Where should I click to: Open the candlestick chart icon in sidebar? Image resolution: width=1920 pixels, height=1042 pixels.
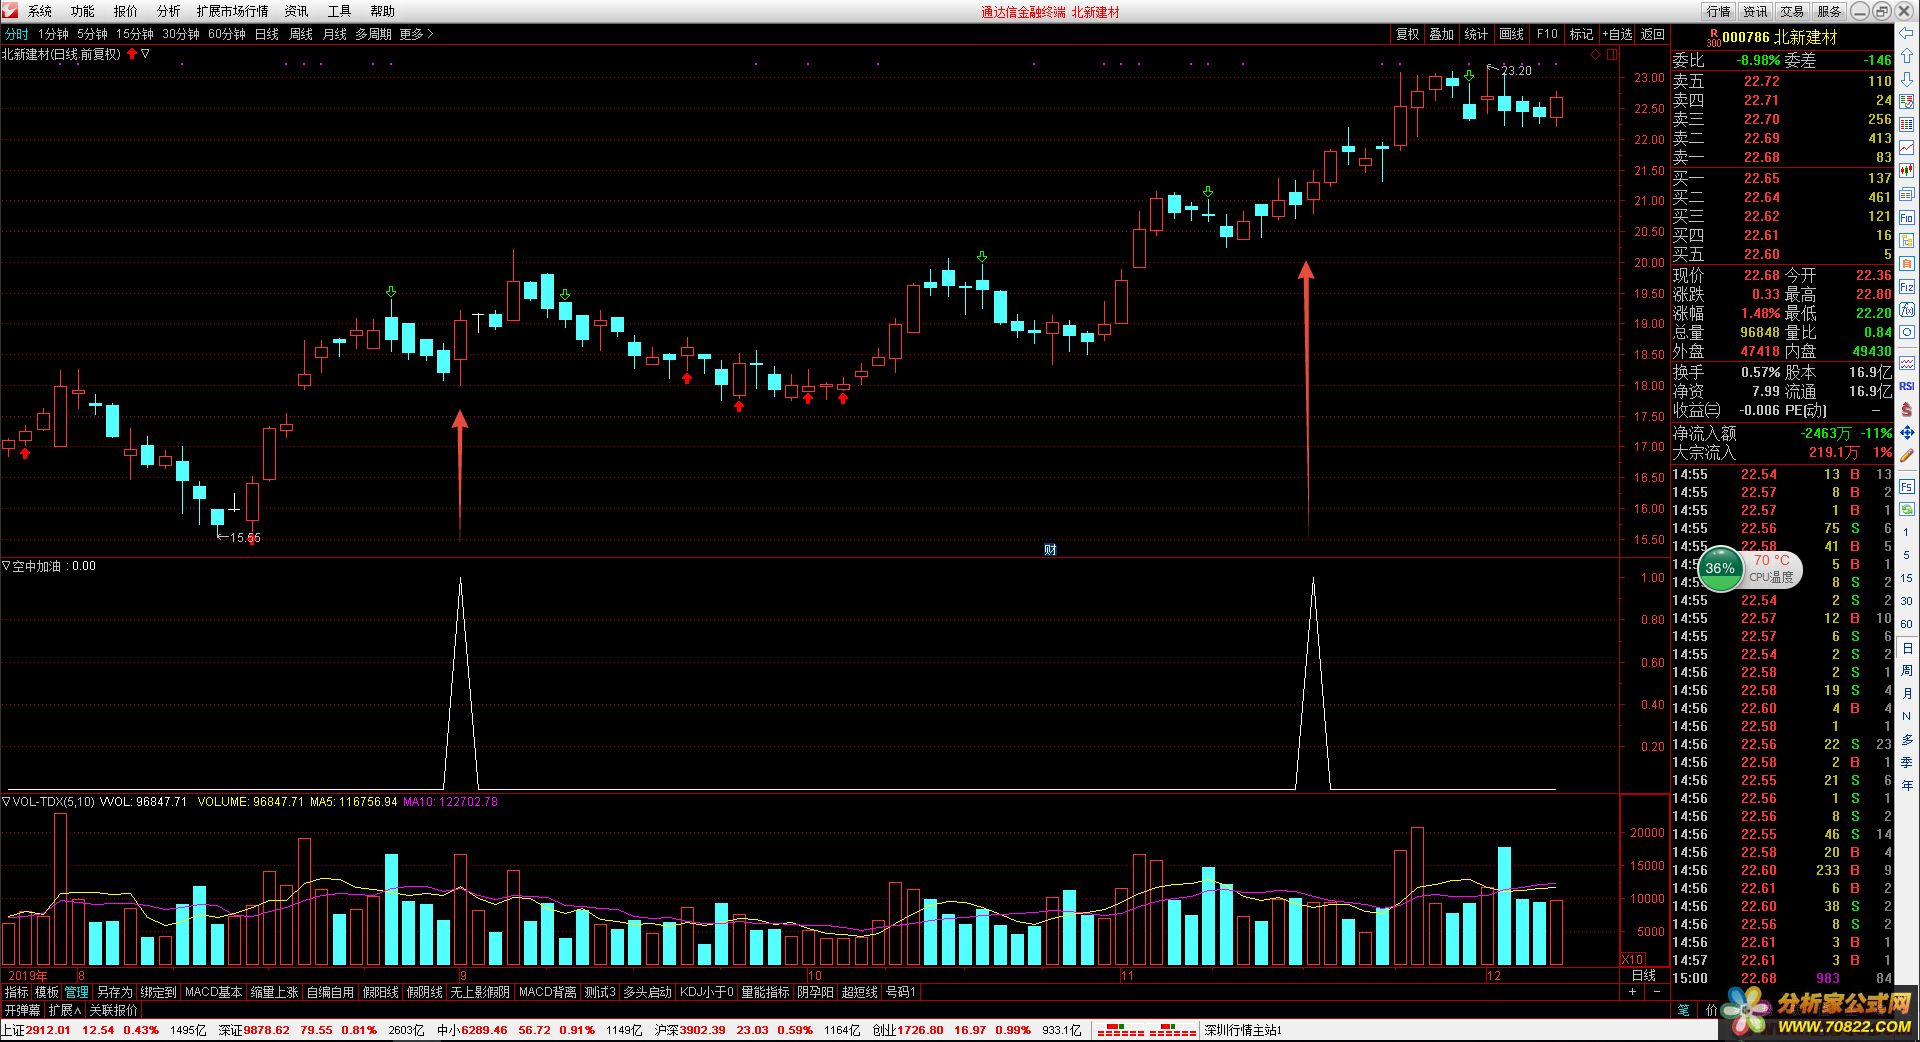tap(1907, 171)
